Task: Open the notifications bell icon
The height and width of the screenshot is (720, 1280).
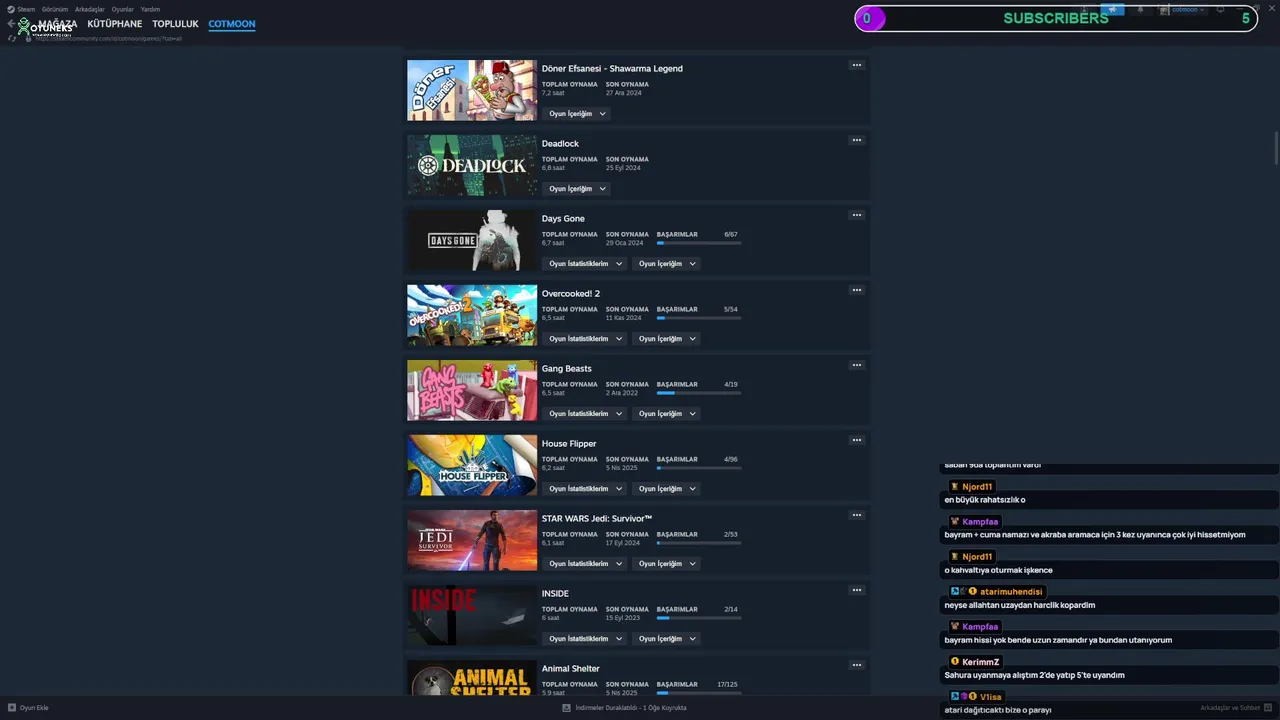Action: (1140, 9)
